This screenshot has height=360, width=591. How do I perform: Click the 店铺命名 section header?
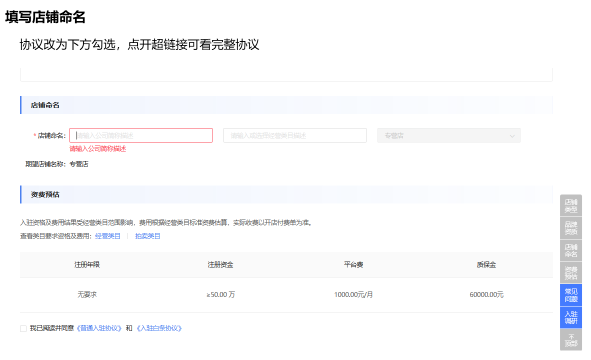click(x=286, y=105)
